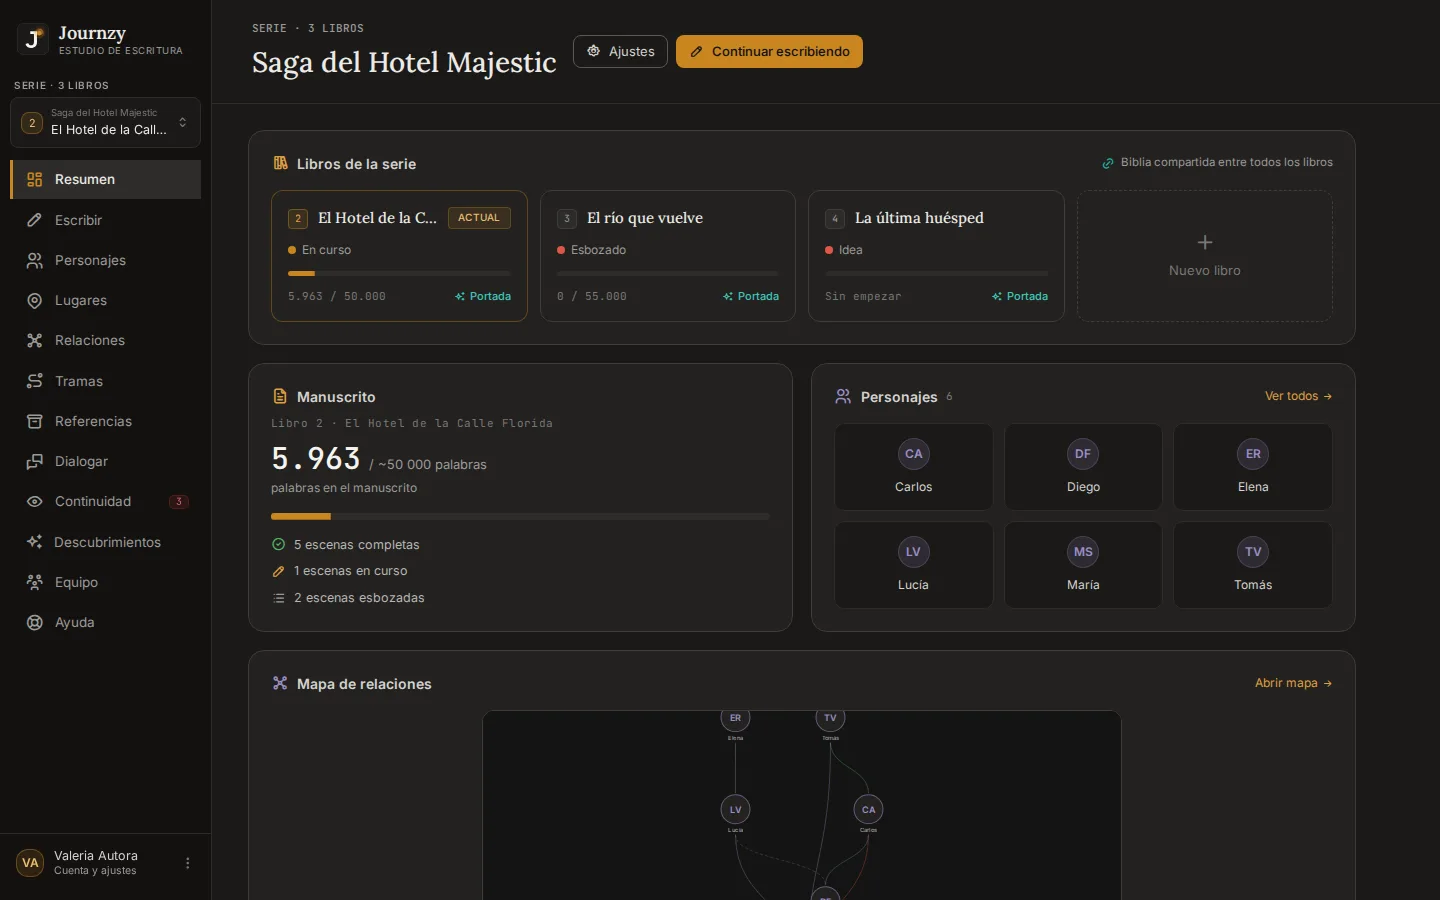Open Carlos character card
The height and width of the screenshot is (900, 1440).
914,467
